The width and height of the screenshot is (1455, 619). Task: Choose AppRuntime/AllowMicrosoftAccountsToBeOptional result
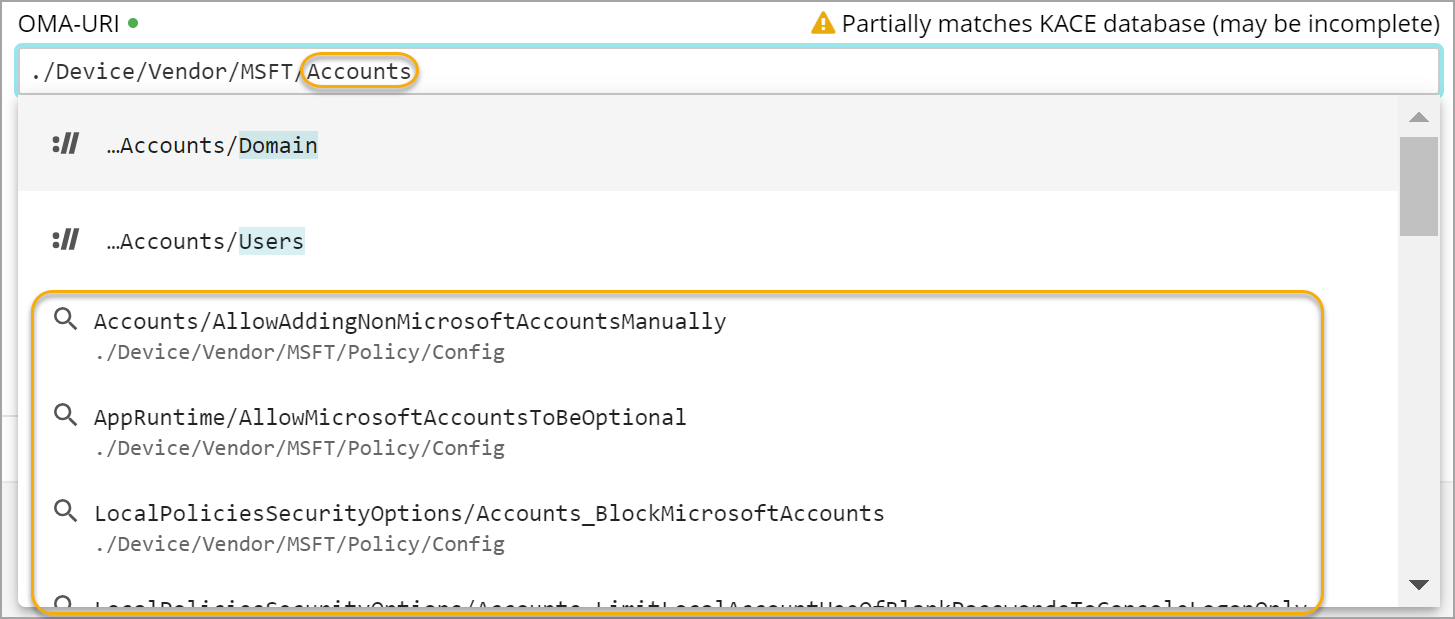[x=390, y=418]
